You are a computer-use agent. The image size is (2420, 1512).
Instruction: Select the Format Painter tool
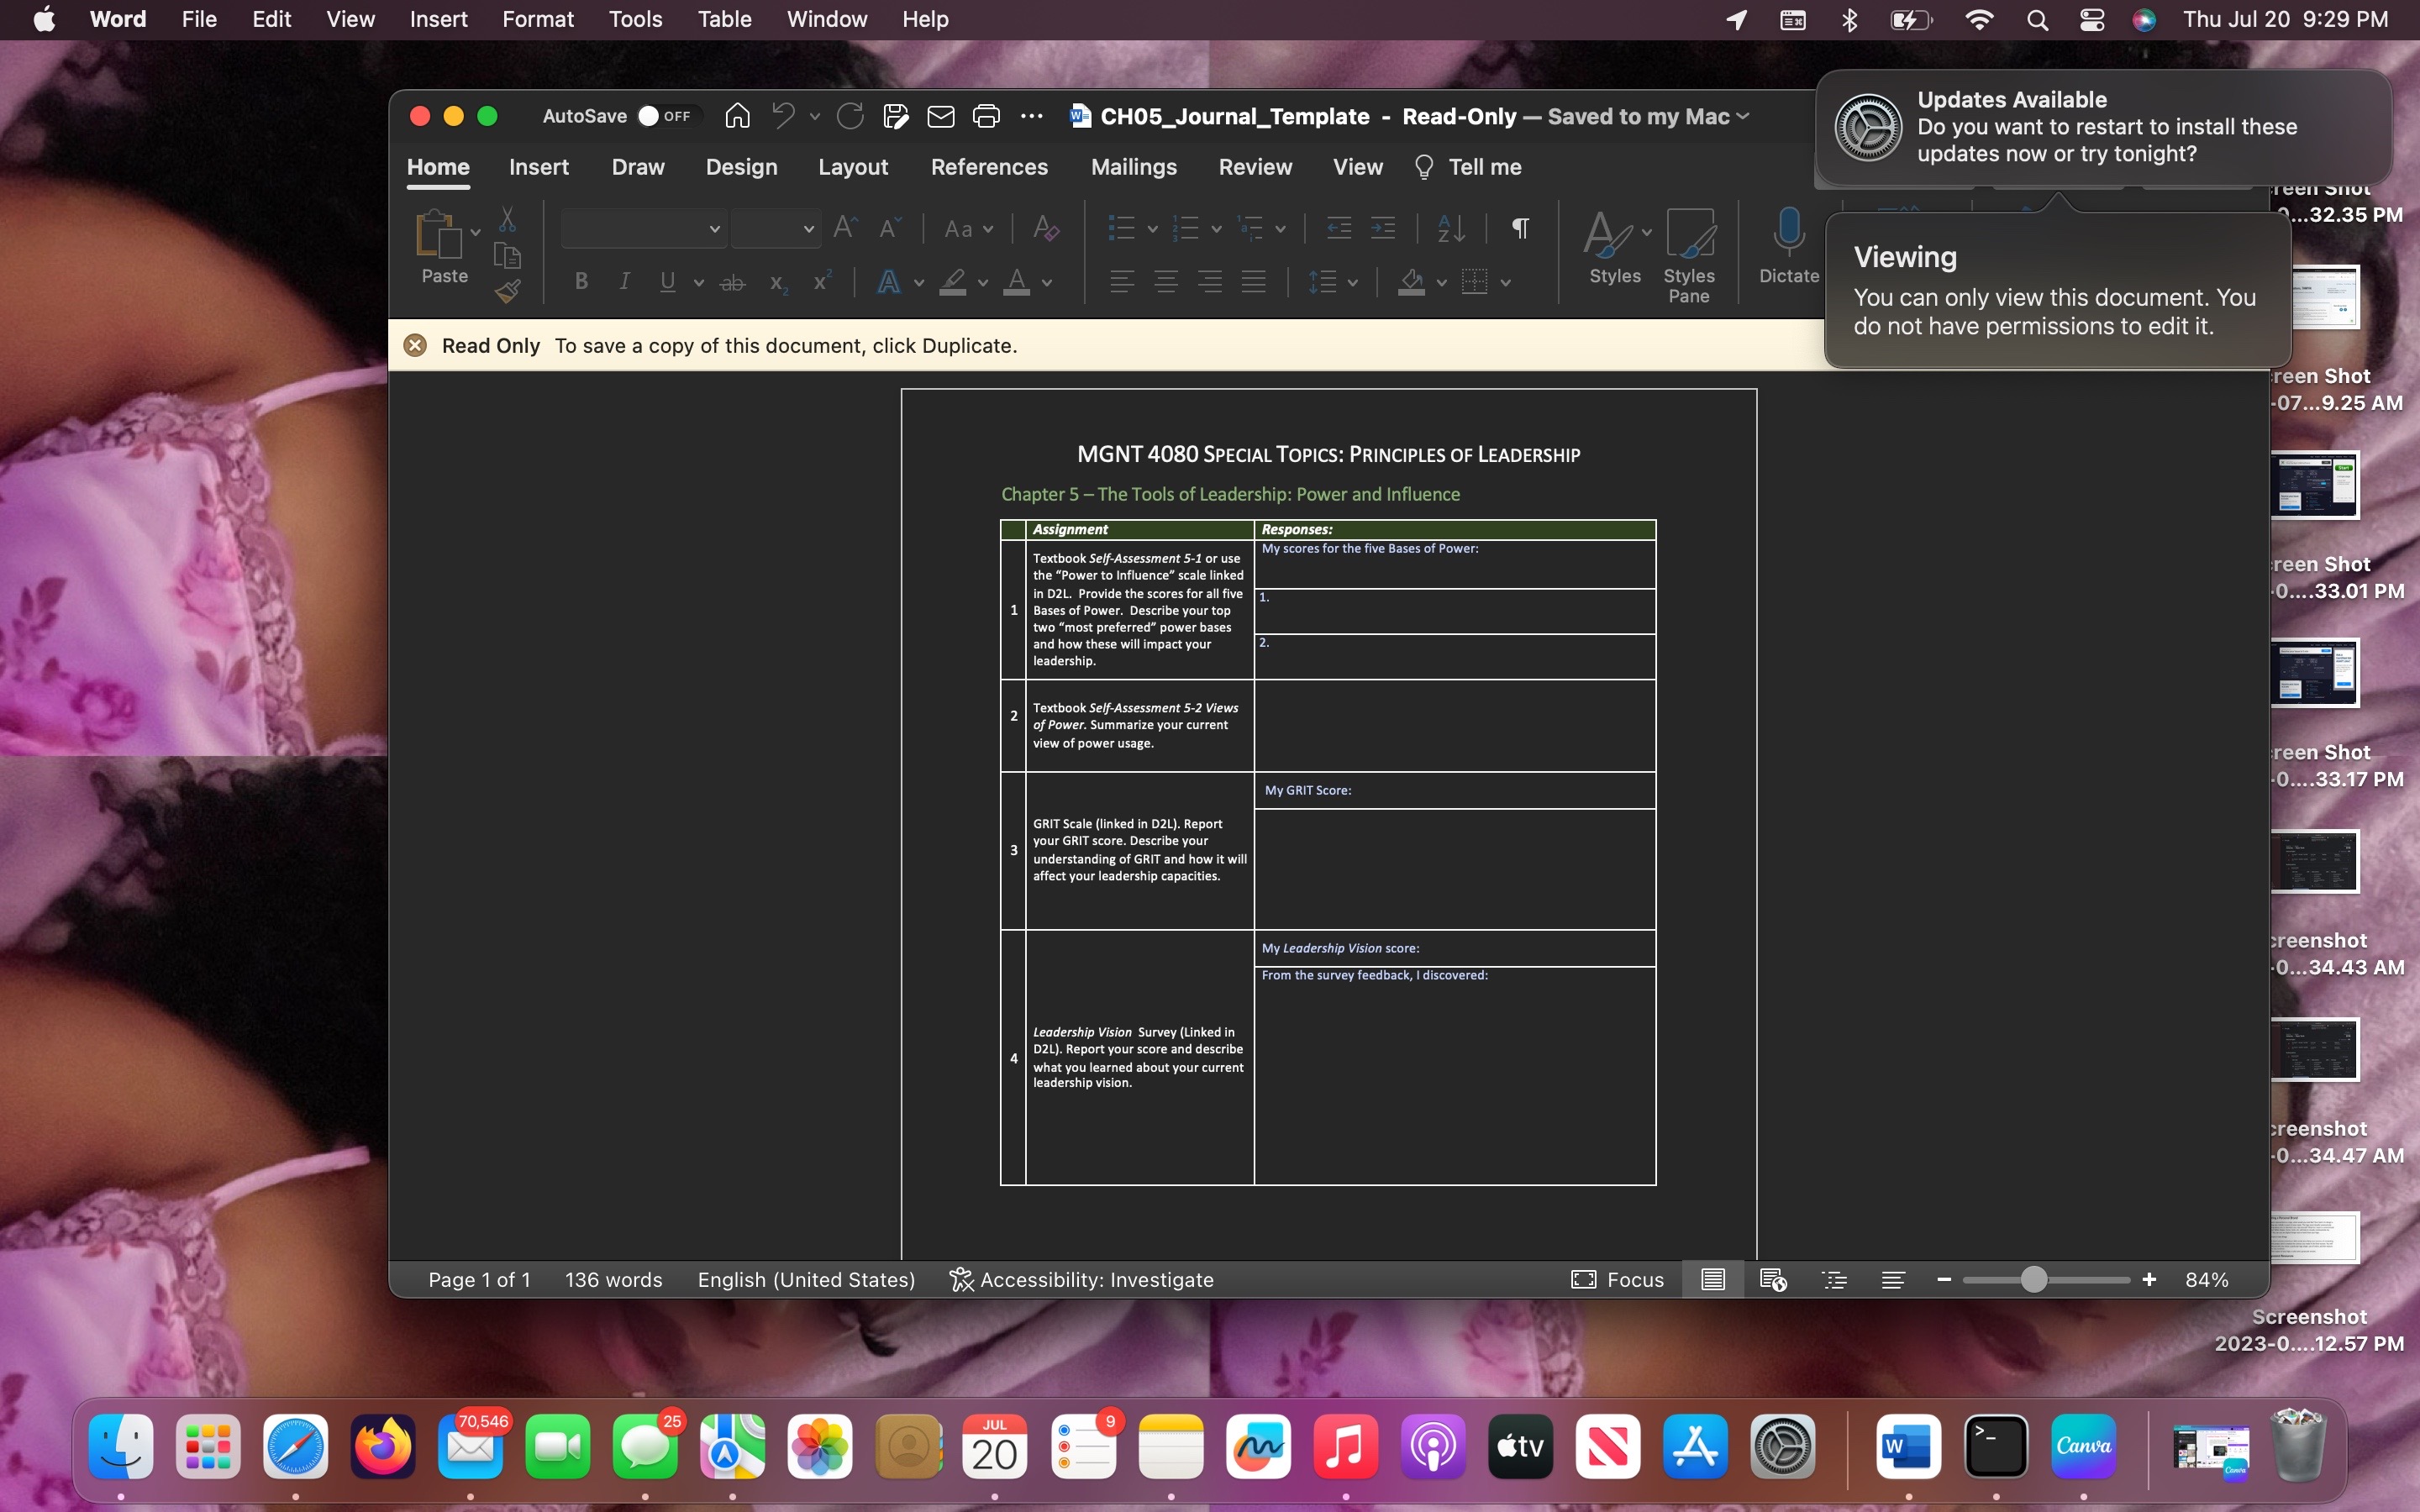pyautogui.click(x=509, y=291)
